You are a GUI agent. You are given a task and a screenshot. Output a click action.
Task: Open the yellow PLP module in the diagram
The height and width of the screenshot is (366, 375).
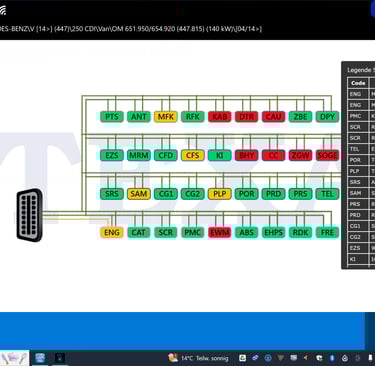220,194
